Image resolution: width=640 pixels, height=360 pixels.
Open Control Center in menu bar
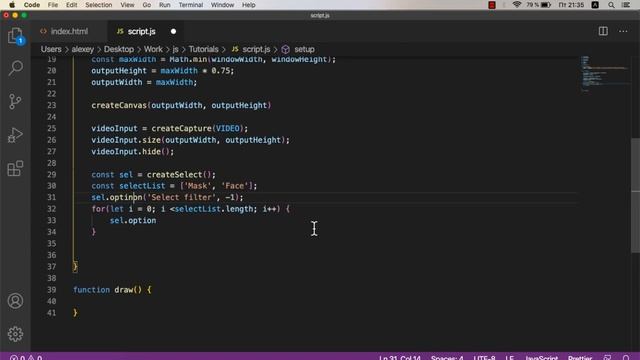626,5
